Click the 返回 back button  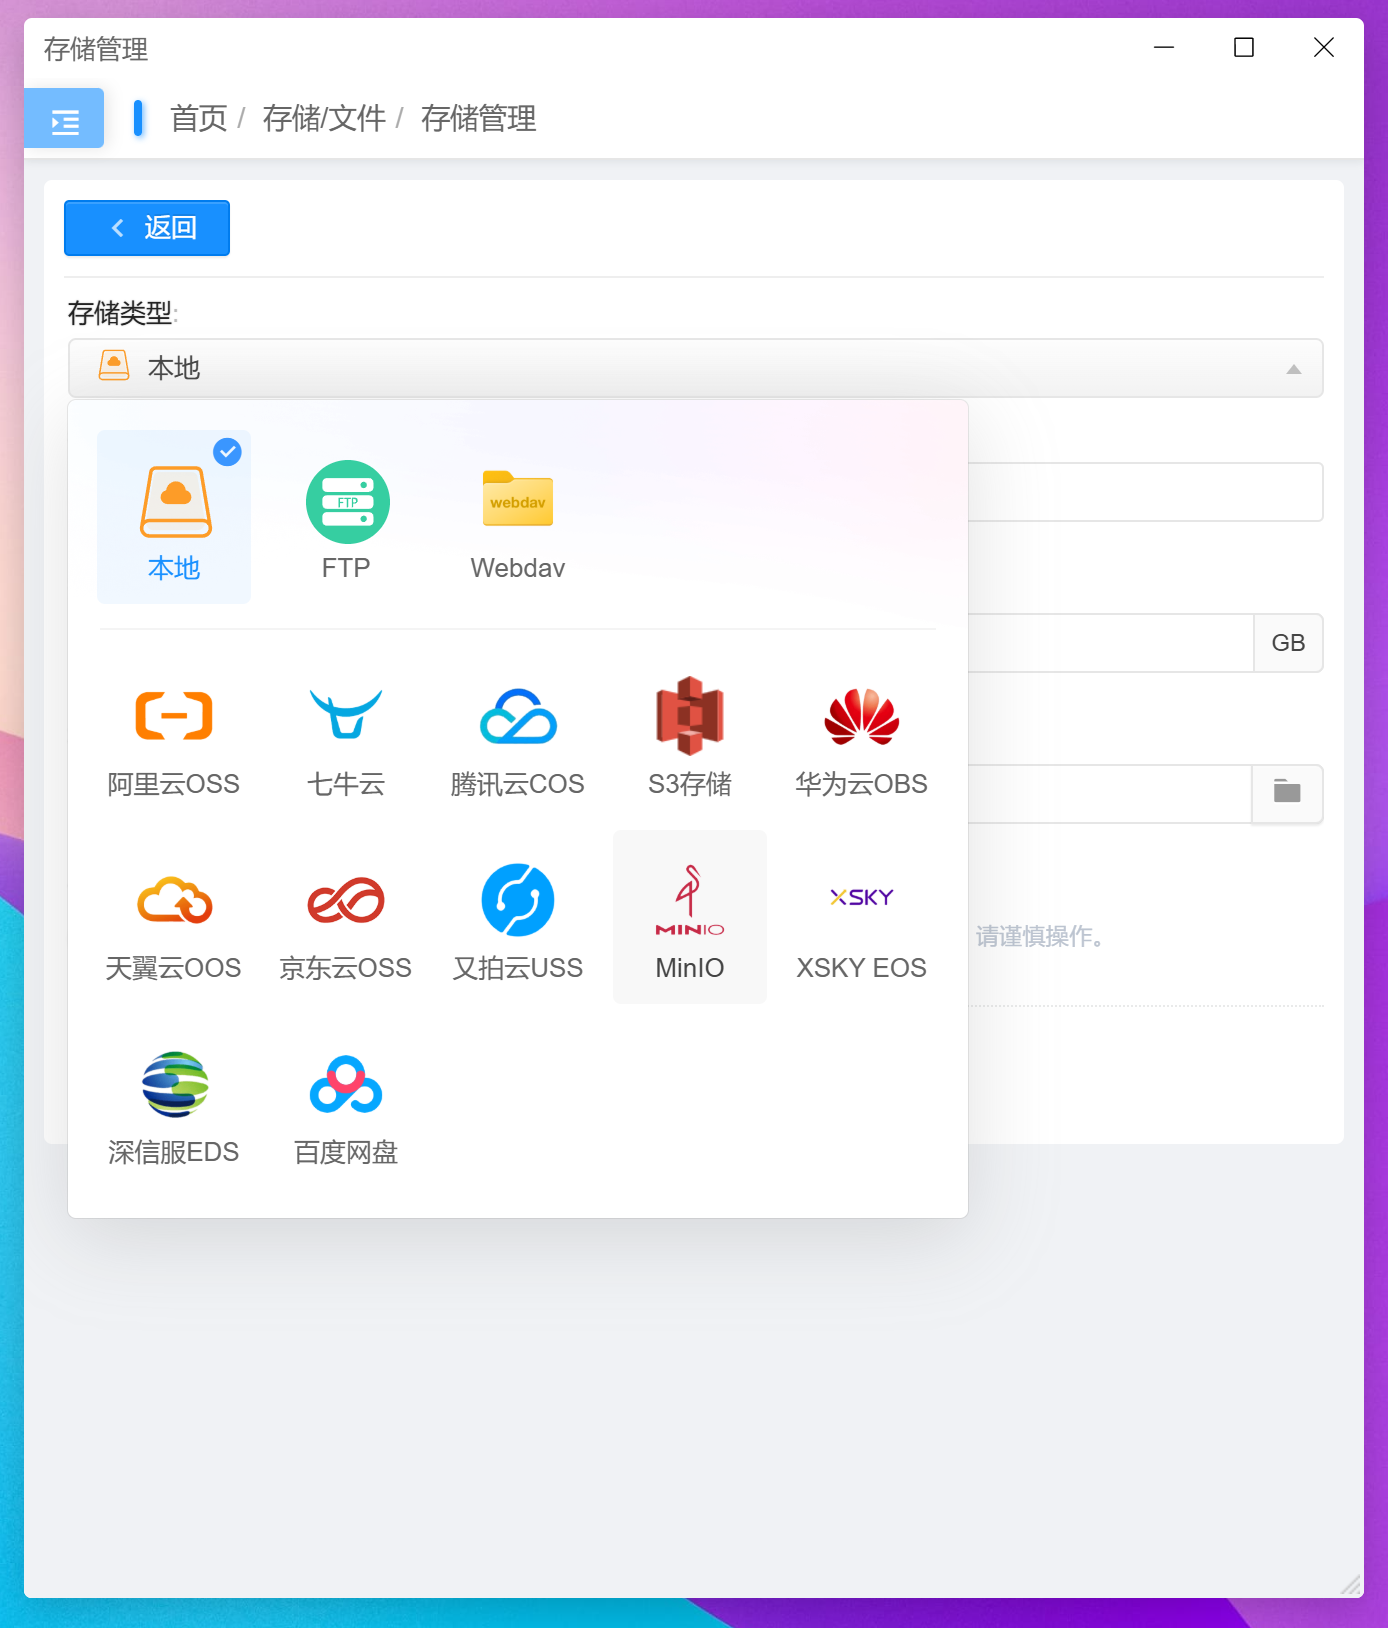coord(147,228)
